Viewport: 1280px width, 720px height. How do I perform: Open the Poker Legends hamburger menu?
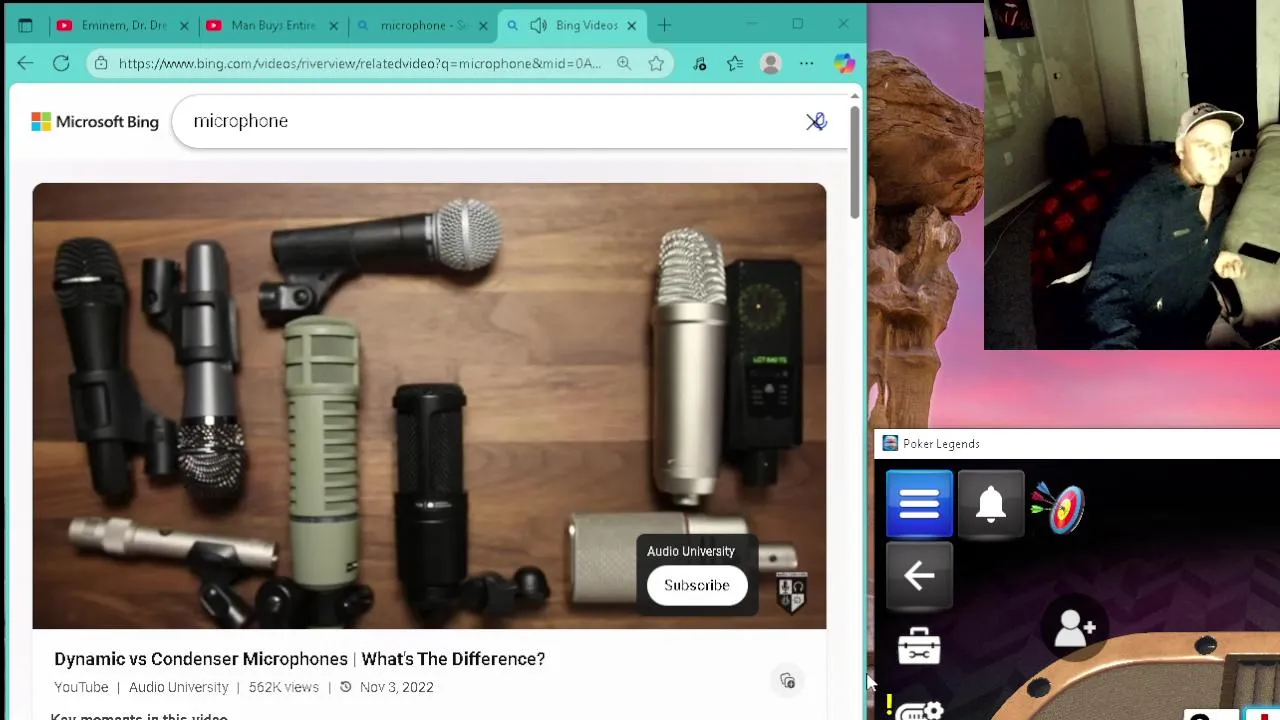tap(919, 504)
